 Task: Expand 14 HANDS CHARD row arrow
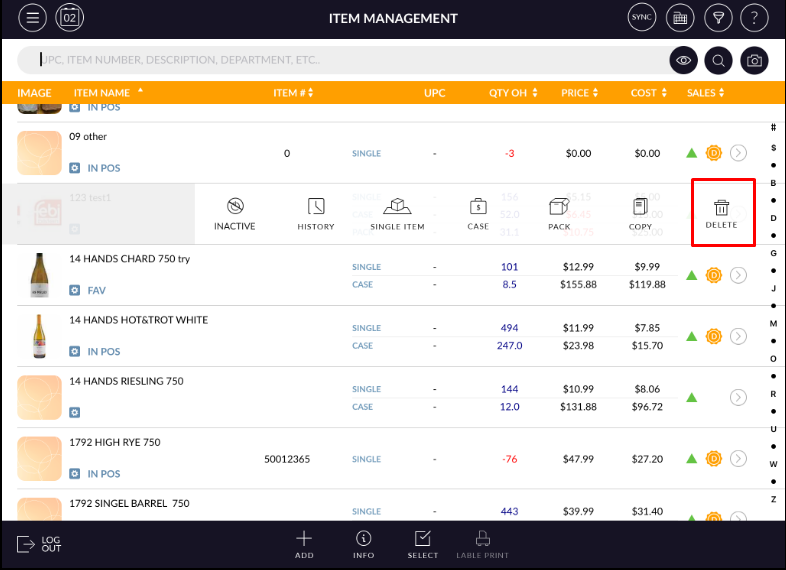click(738, 275)
